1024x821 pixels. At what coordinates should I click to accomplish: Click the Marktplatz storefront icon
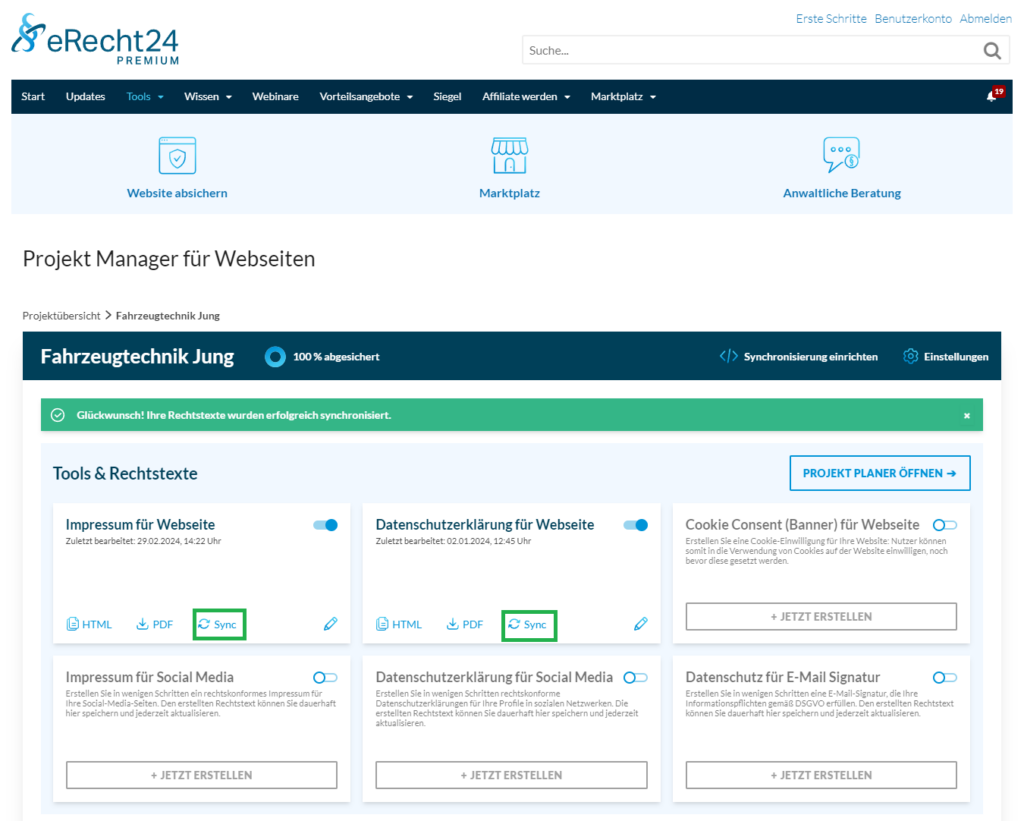click(509, 156)
